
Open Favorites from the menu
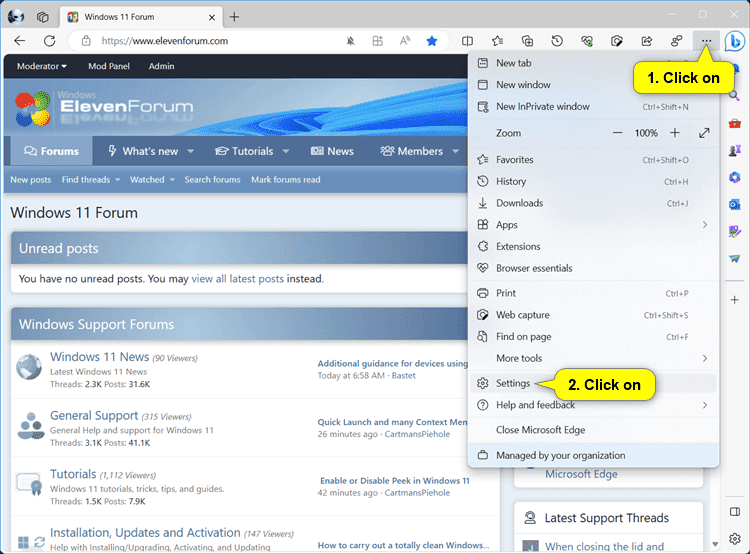pos(593,160)
